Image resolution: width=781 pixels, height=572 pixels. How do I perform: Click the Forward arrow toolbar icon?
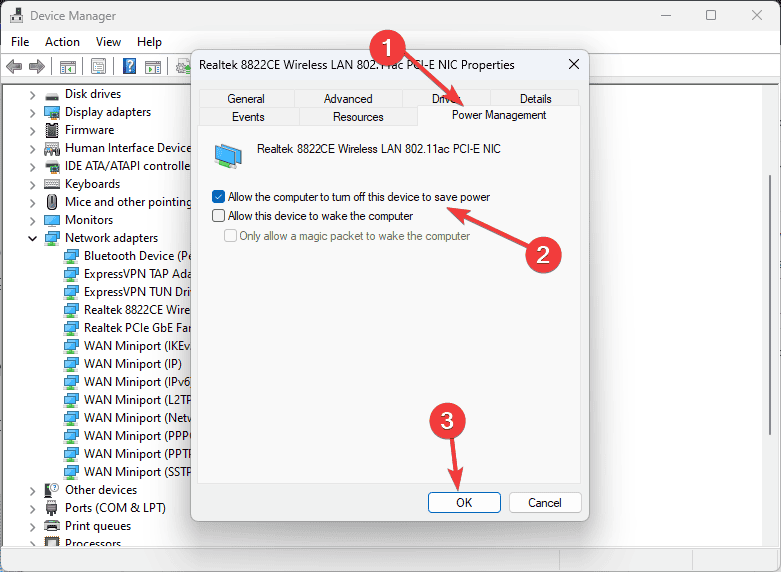coord(37,66)
